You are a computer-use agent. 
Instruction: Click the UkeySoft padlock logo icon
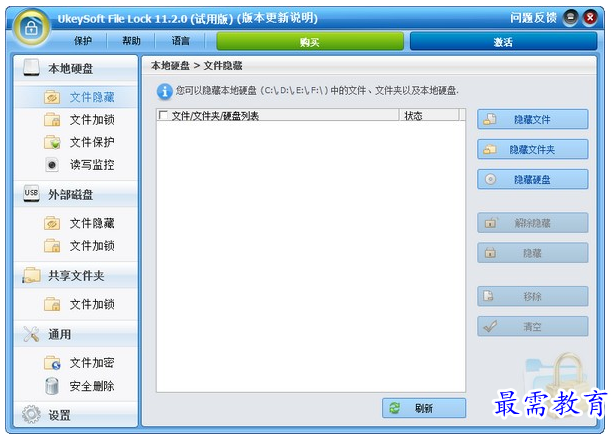point(31,28)
